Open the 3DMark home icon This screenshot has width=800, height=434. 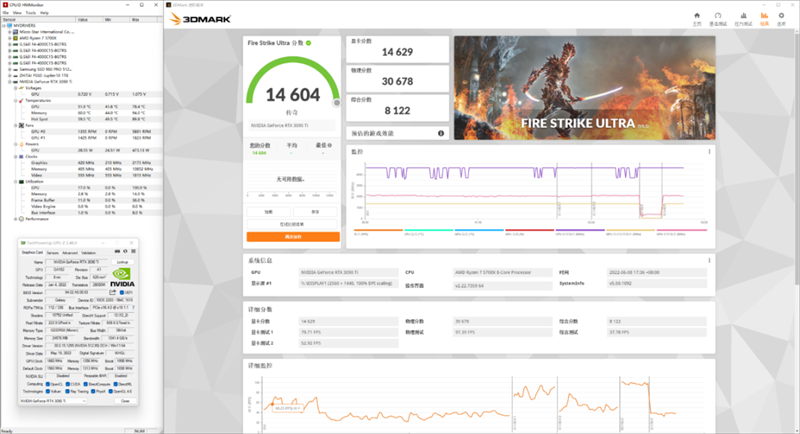tap(697, 16)
